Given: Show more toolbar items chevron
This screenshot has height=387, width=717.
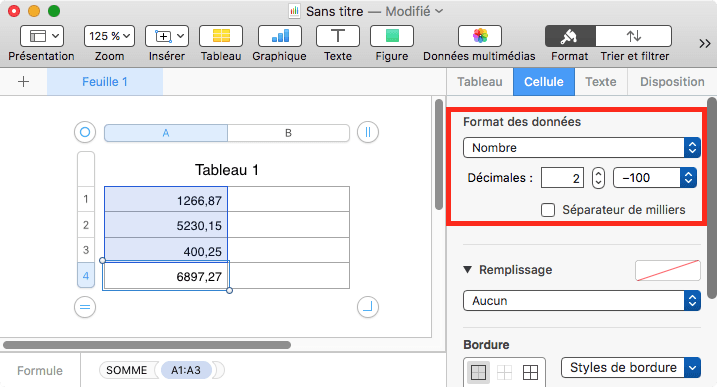Looking at the screenshot, I should [x=705, y=43].
